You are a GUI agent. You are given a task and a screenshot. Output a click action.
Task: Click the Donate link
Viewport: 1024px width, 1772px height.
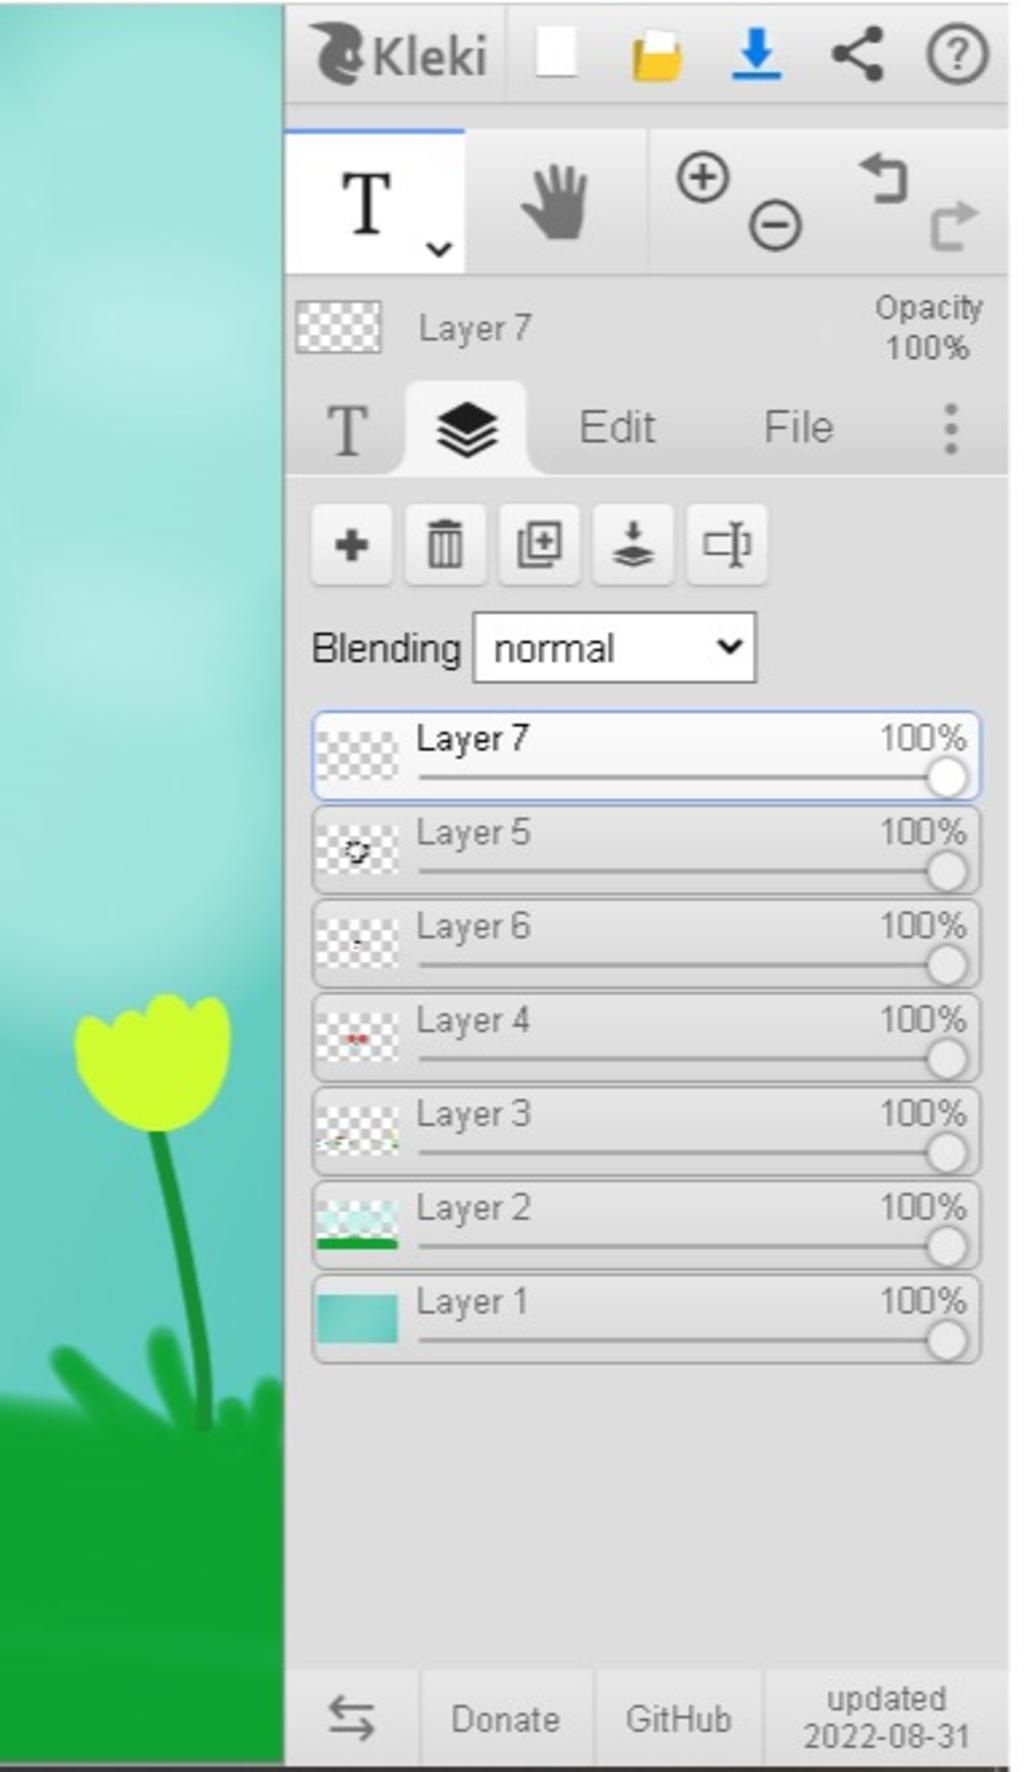tap(505, 1719)
